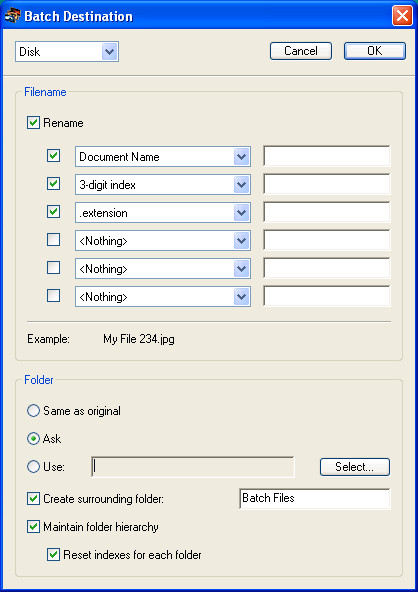
Task: Open the 3-digit index dropdown
Action: (x=163, y=185)
